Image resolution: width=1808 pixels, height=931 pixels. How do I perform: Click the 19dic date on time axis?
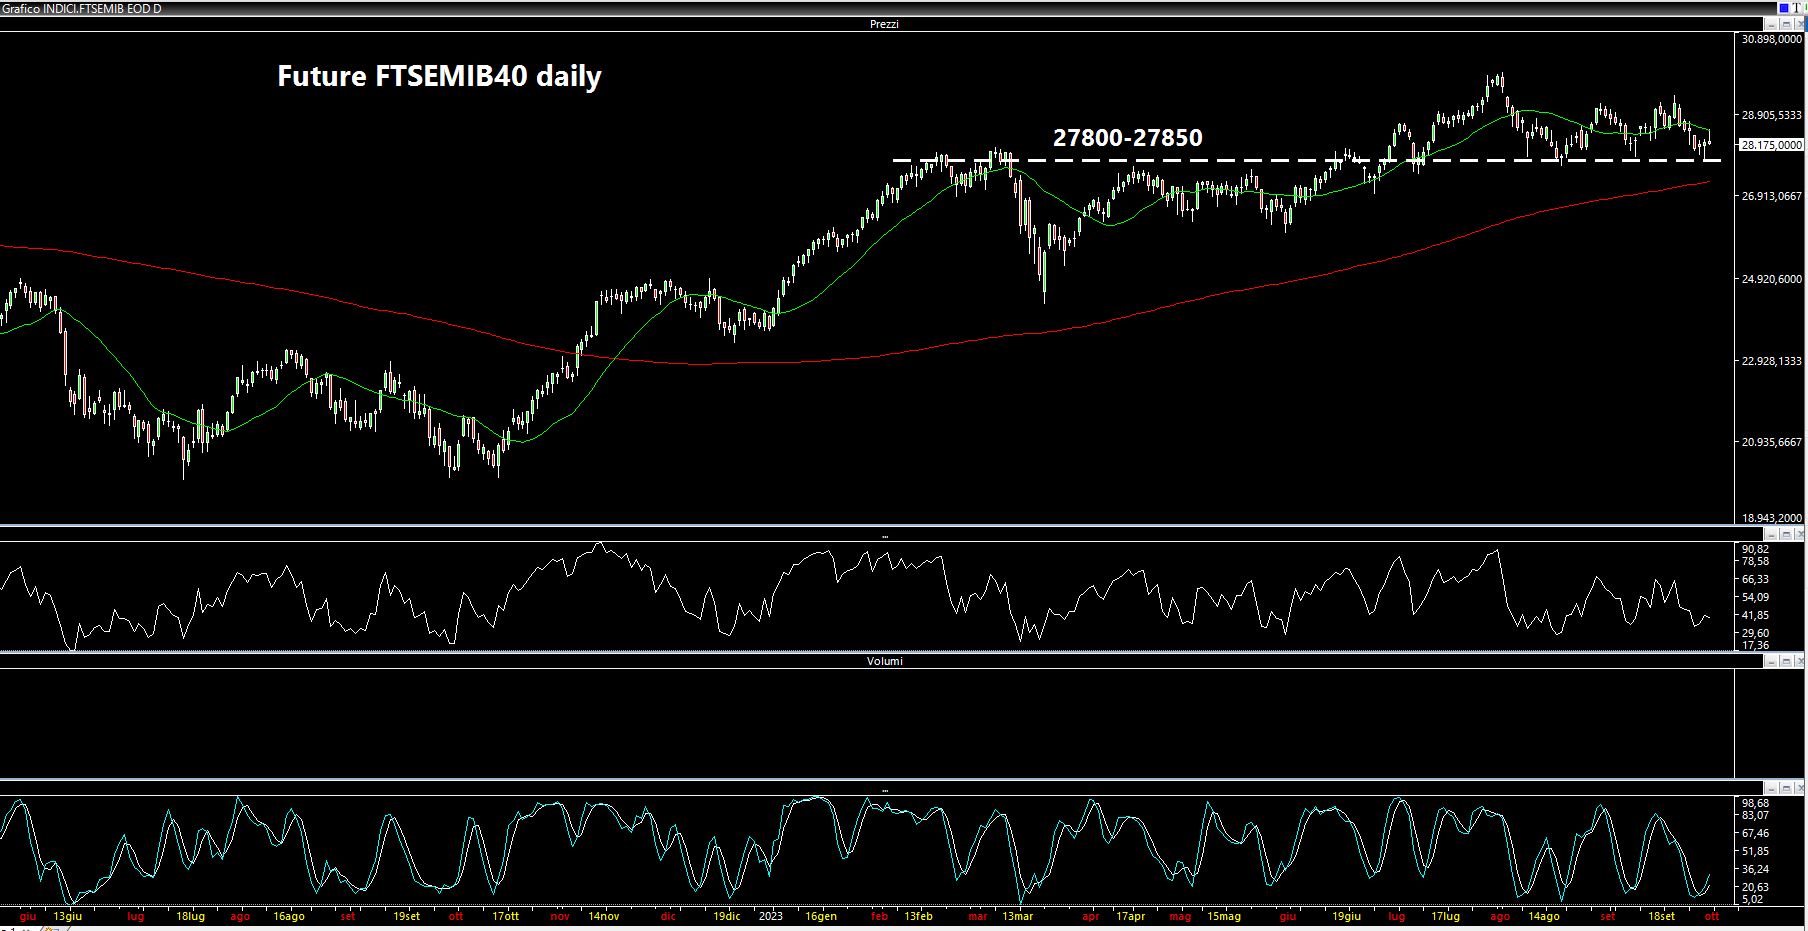click(727, 916)
